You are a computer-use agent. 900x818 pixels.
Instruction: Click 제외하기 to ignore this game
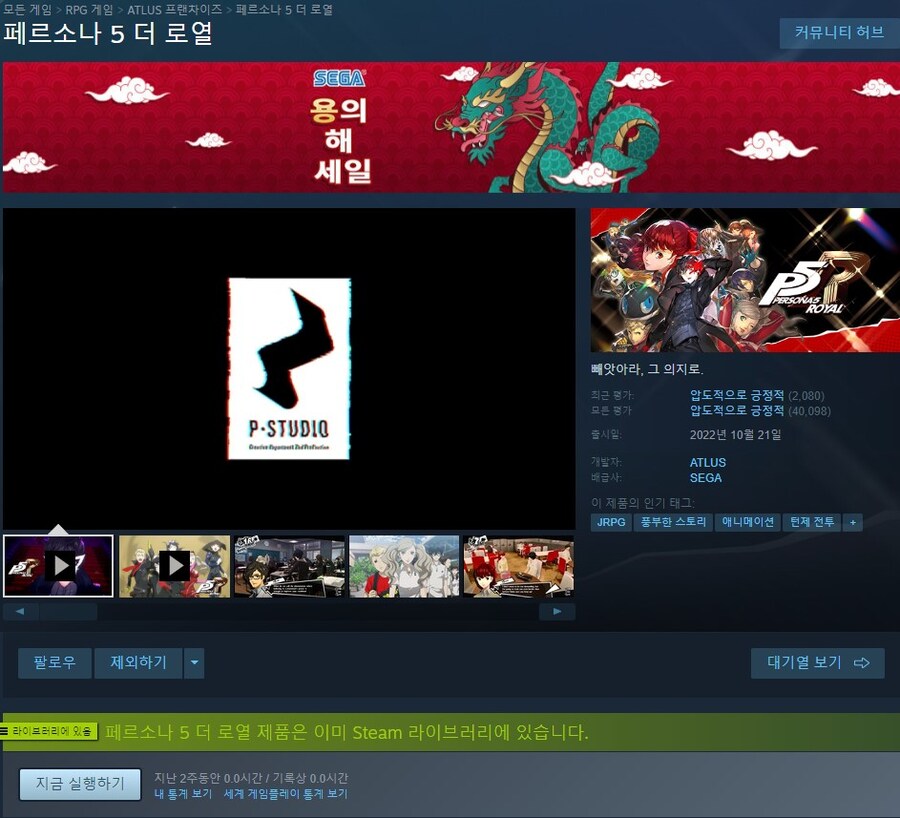point(138,662)
